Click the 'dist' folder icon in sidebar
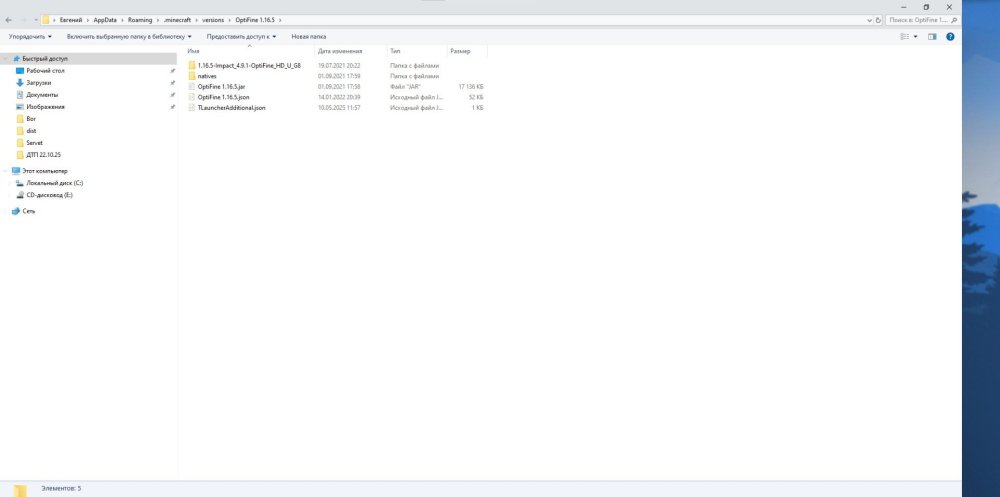The image size is (1000, 497). [20, 131]
